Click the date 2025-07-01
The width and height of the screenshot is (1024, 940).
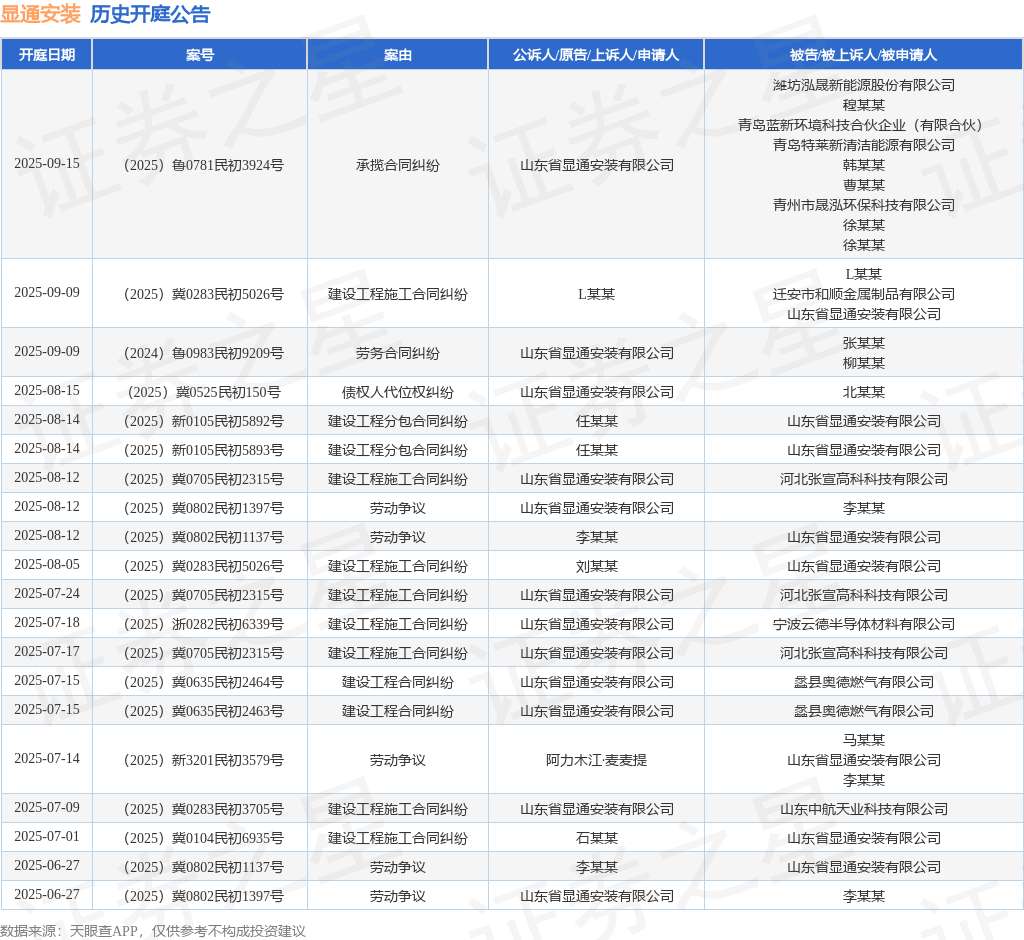[x=47, y=836]
